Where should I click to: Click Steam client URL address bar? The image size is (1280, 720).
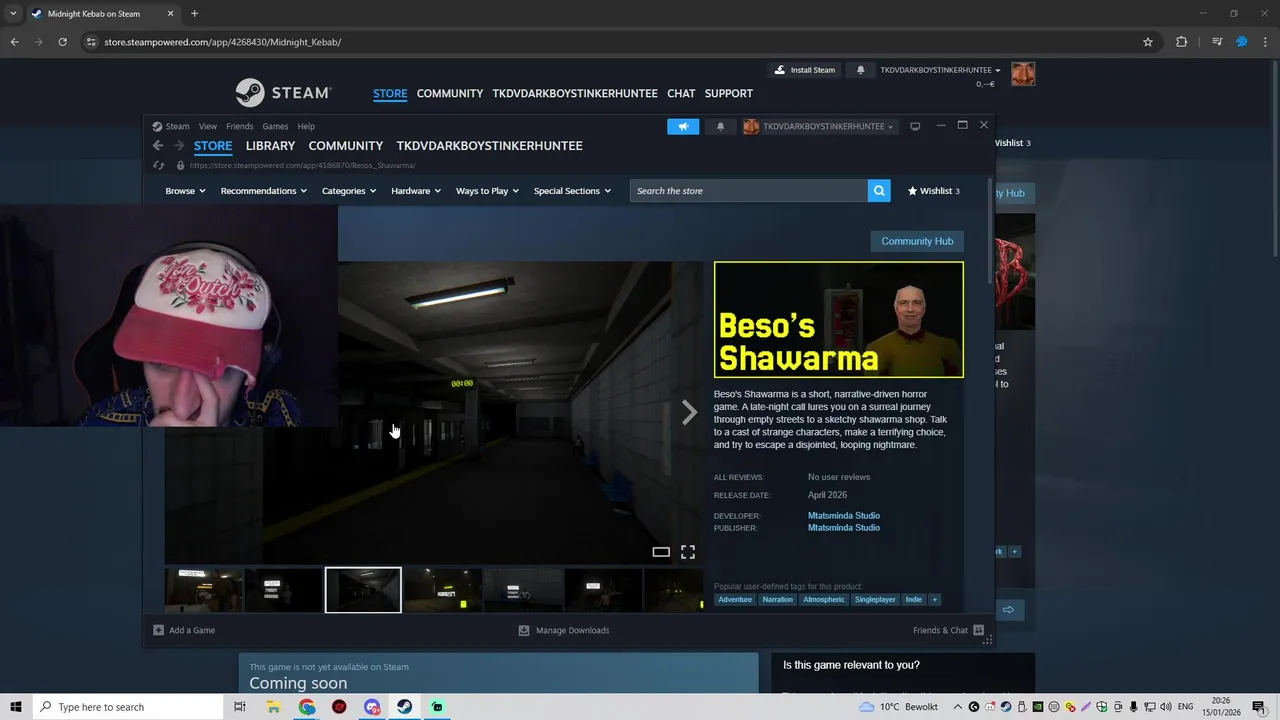(x=302, y=165)
